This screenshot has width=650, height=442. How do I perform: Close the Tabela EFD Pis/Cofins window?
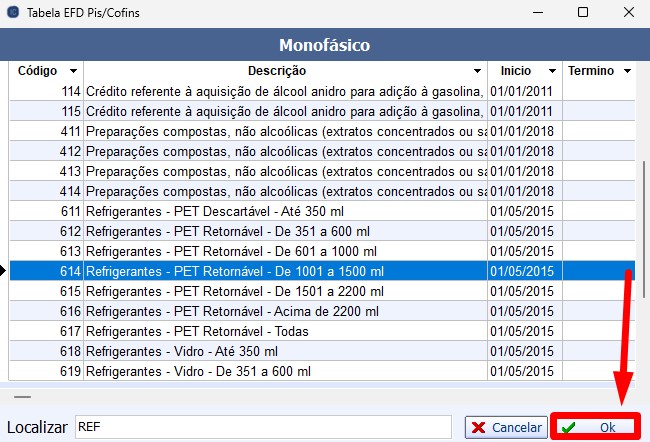point(628,12)
